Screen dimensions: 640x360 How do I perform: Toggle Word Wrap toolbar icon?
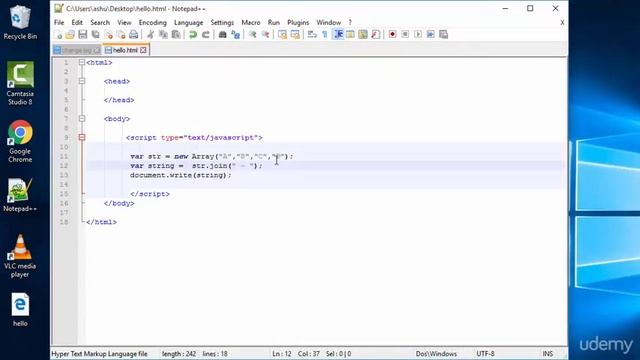pyautogui.click(x=312, y=35)
